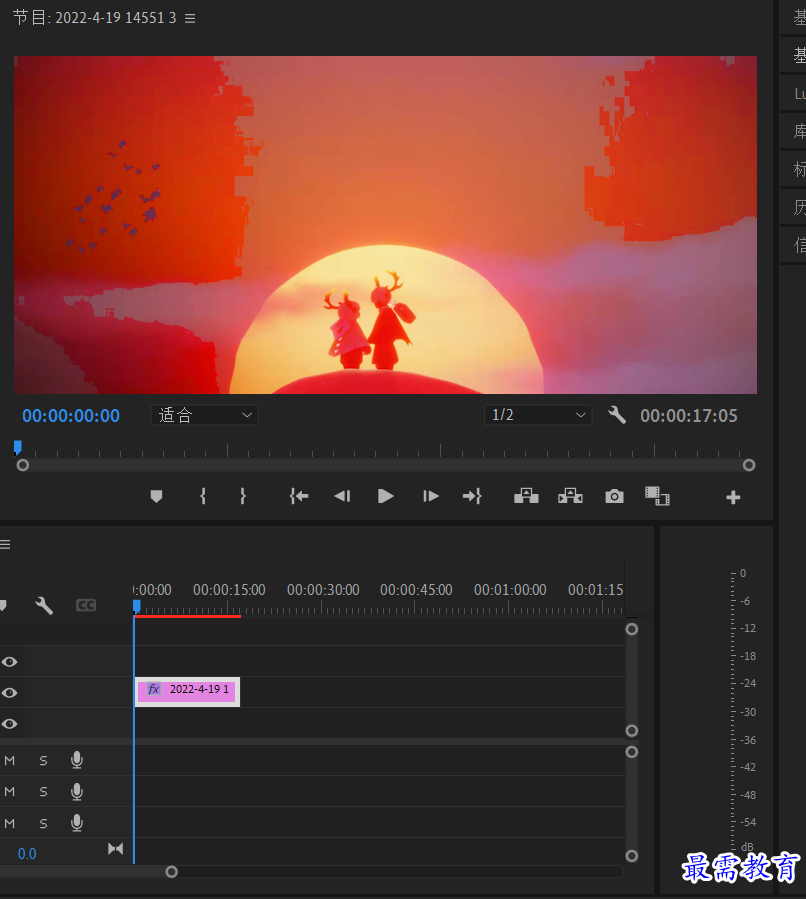Step back one frame
Image resolution: width=806 pixels, height=899 pixels.
(x=342, y=496)
